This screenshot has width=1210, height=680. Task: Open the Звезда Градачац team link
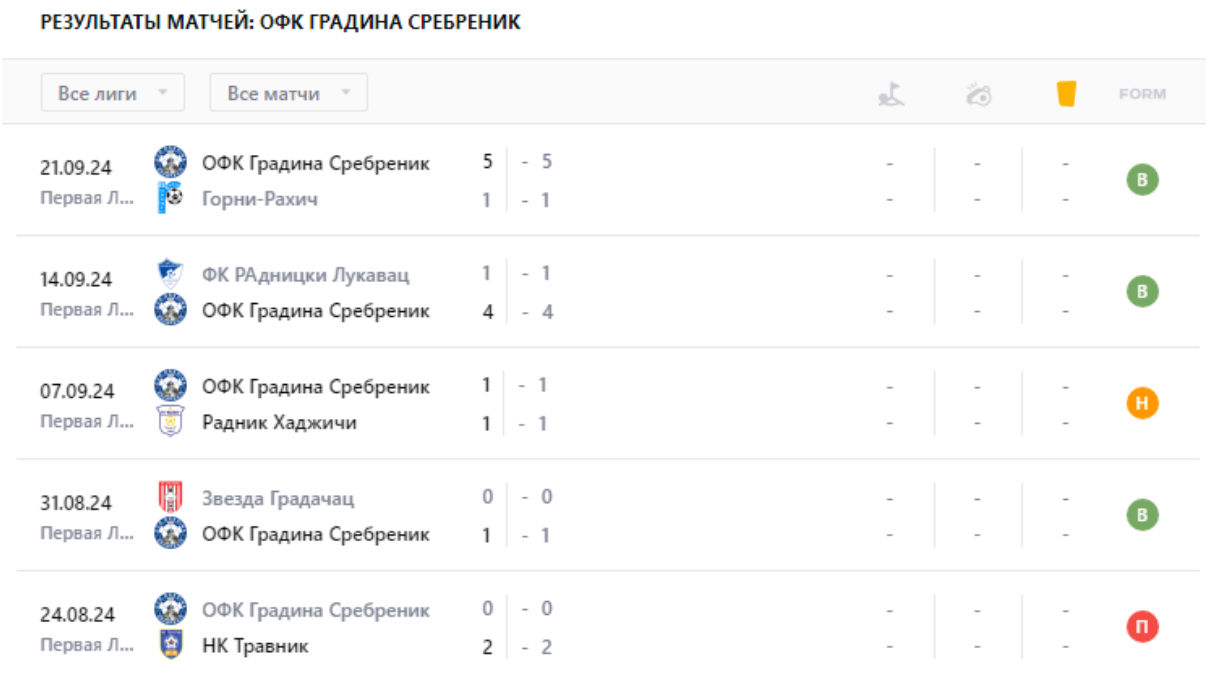[278, 498]
